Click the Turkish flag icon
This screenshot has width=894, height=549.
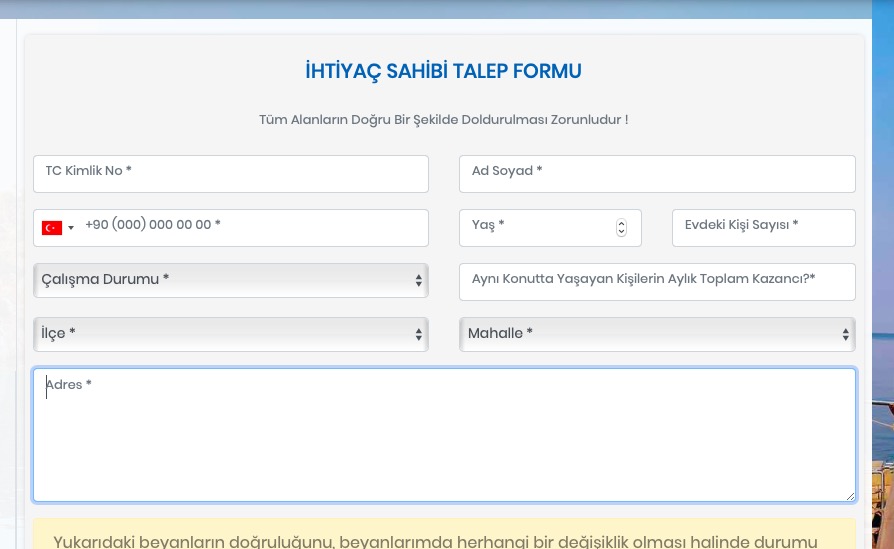click(x=52, y=228)
